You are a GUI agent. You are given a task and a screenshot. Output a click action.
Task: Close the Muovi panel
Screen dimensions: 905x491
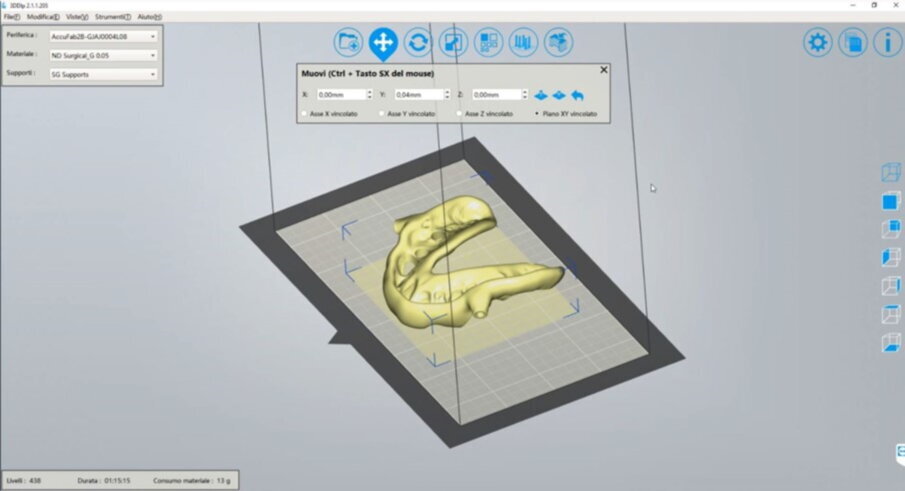(x=603, y=70)
